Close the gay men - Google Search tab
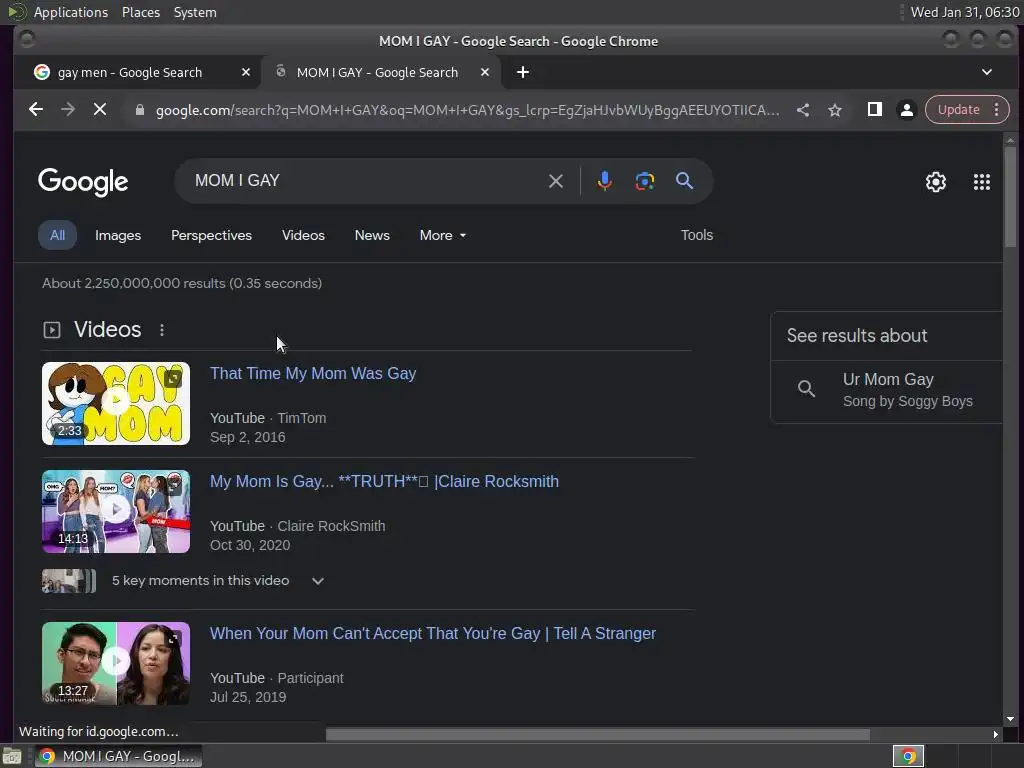 pos(246,72)
